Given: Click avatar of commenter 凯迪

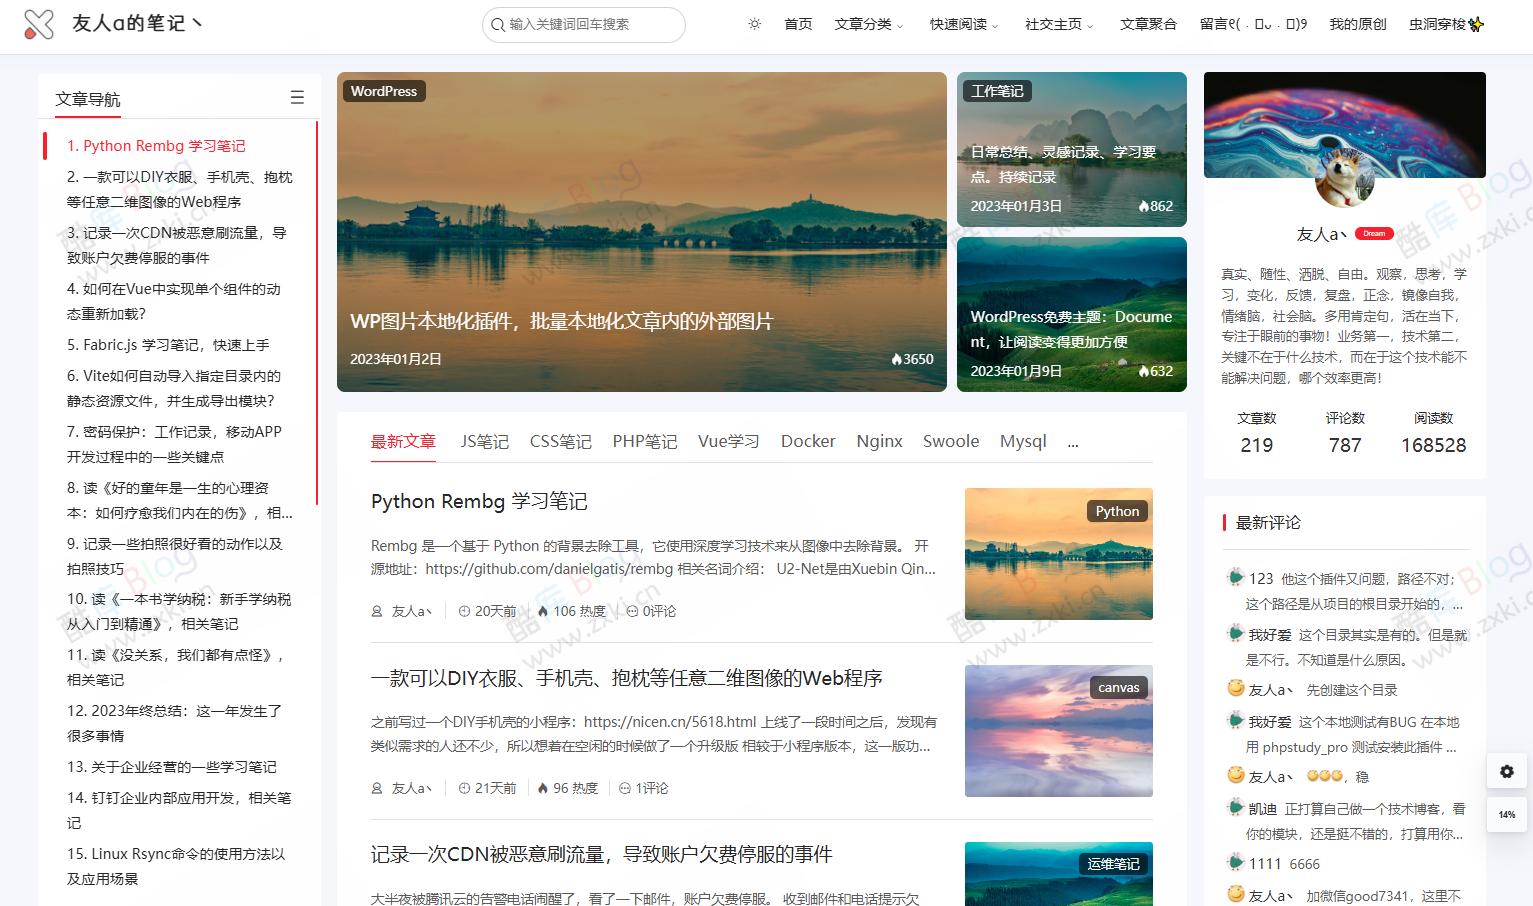Looking at the screenshot, I should tap(1235, 808).
